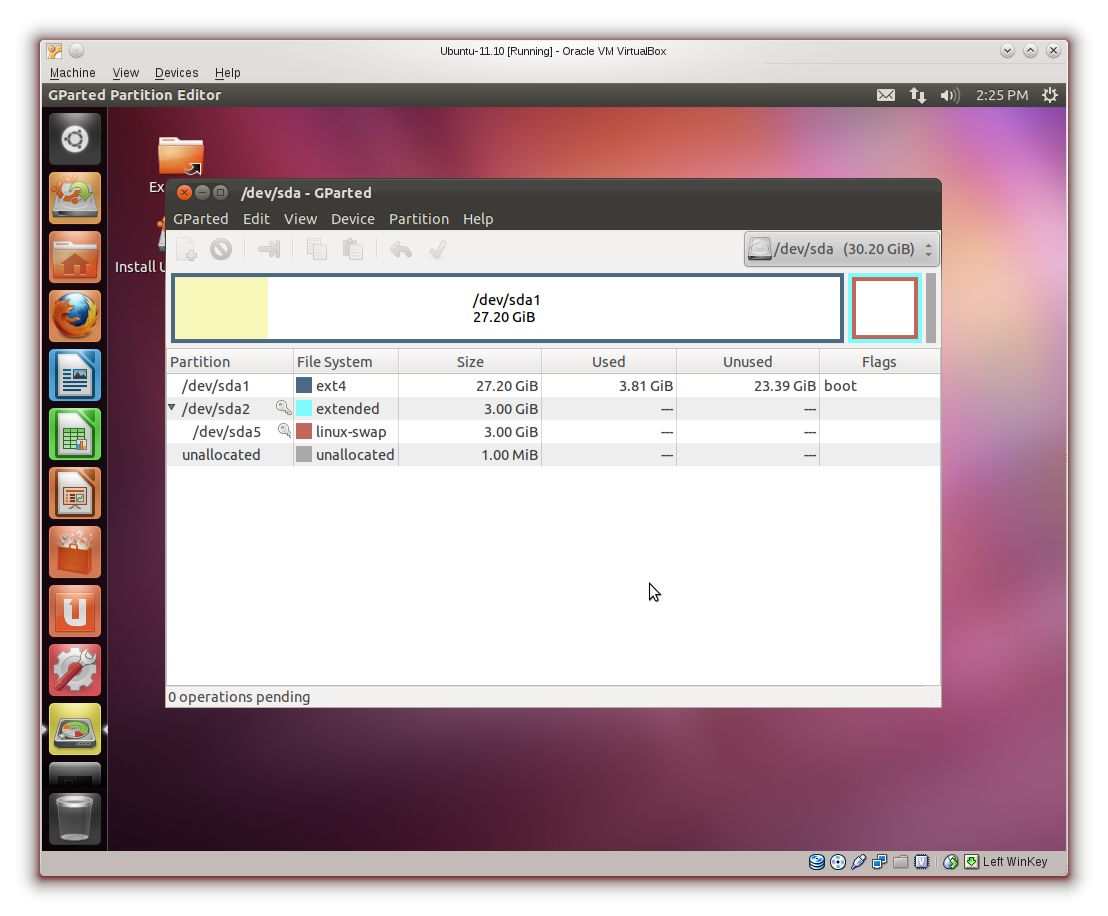Select the /dev/sda5 linux-swap row
This screenshot has width=1108, height=916.
pos(553,432)
